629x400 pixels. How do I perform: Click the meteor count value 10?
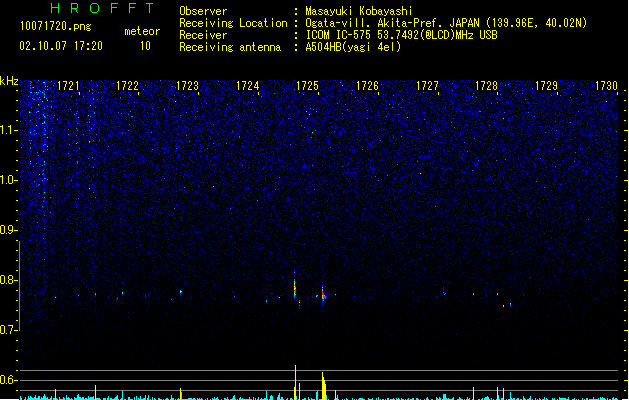[145, 46]
